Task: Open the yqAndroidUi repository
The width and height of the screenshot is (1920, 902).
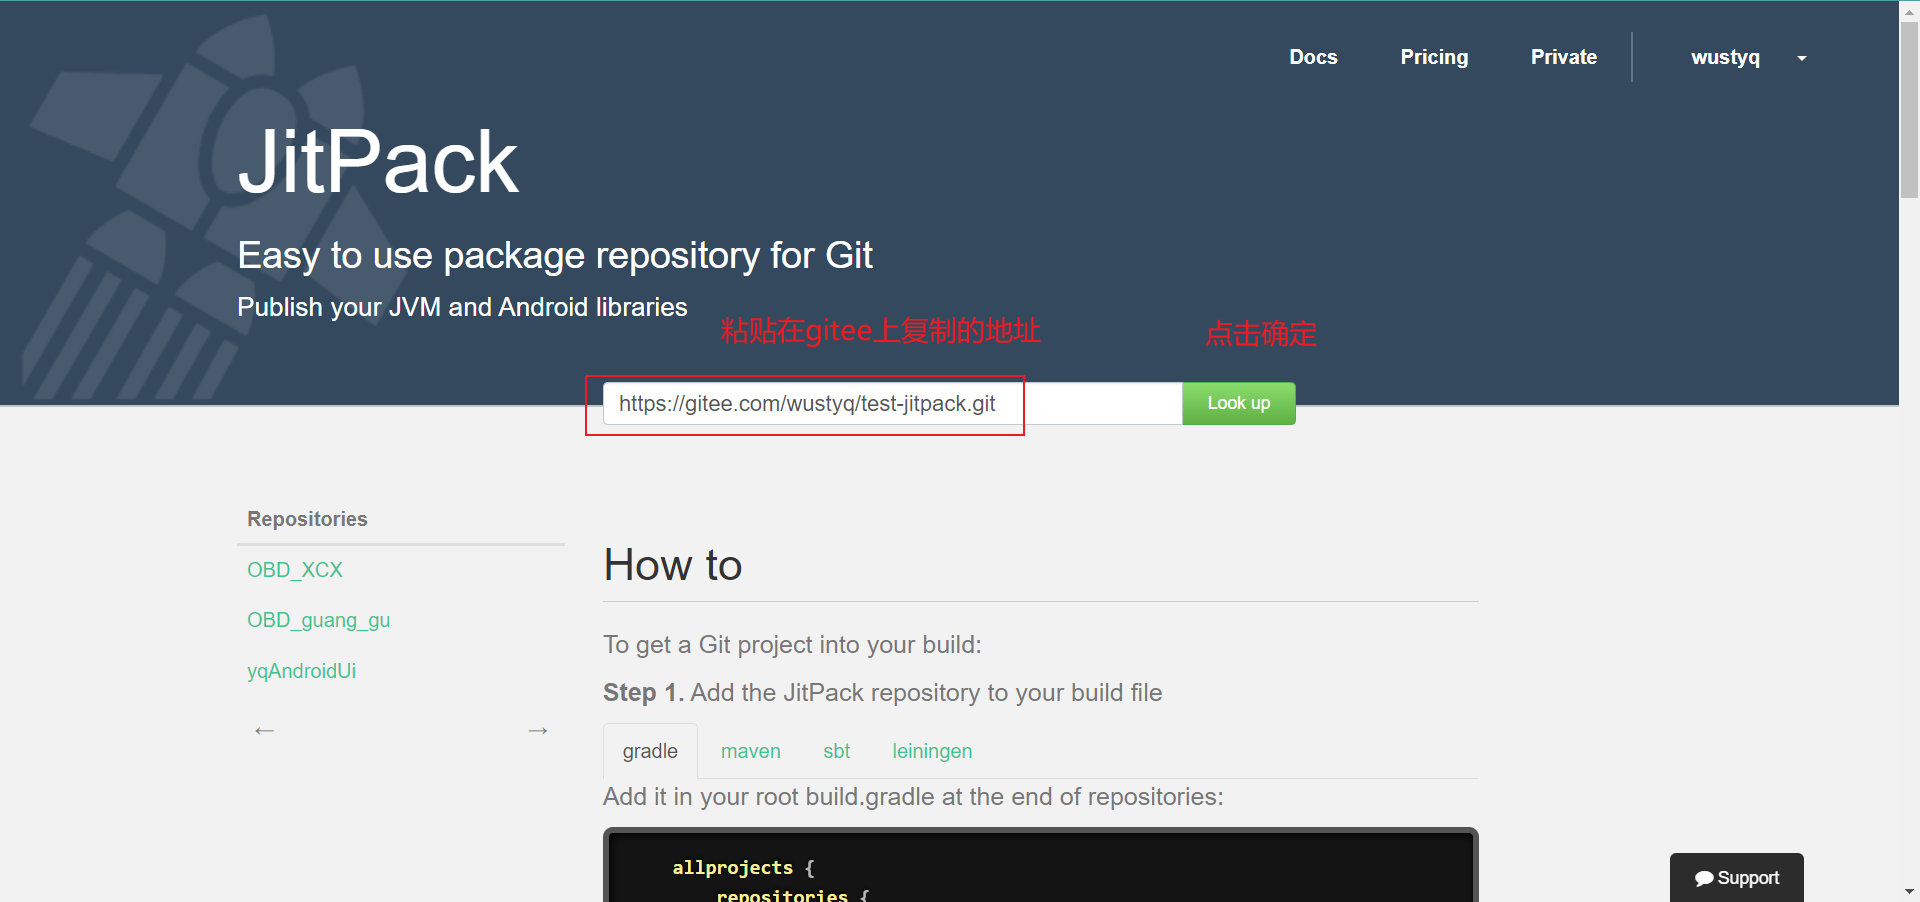Action: (x=301, y=670)
